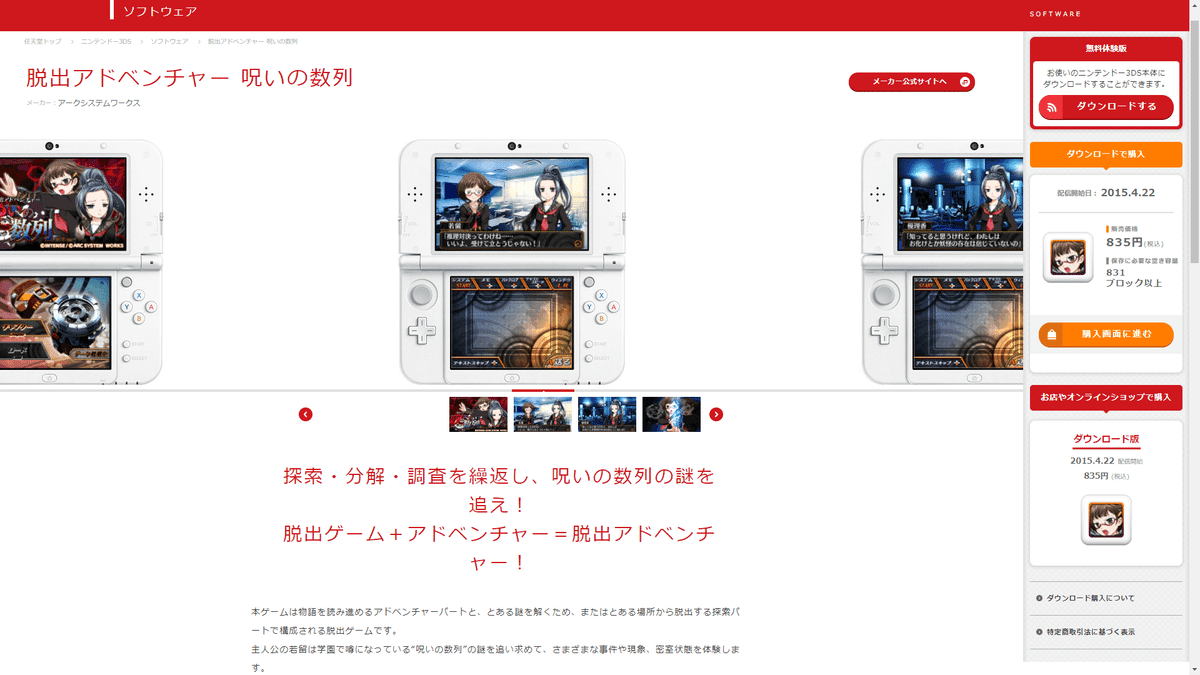Click the 無料体験版 panel header
The image size is (1200, 675).
click(x=1106, y=48)
